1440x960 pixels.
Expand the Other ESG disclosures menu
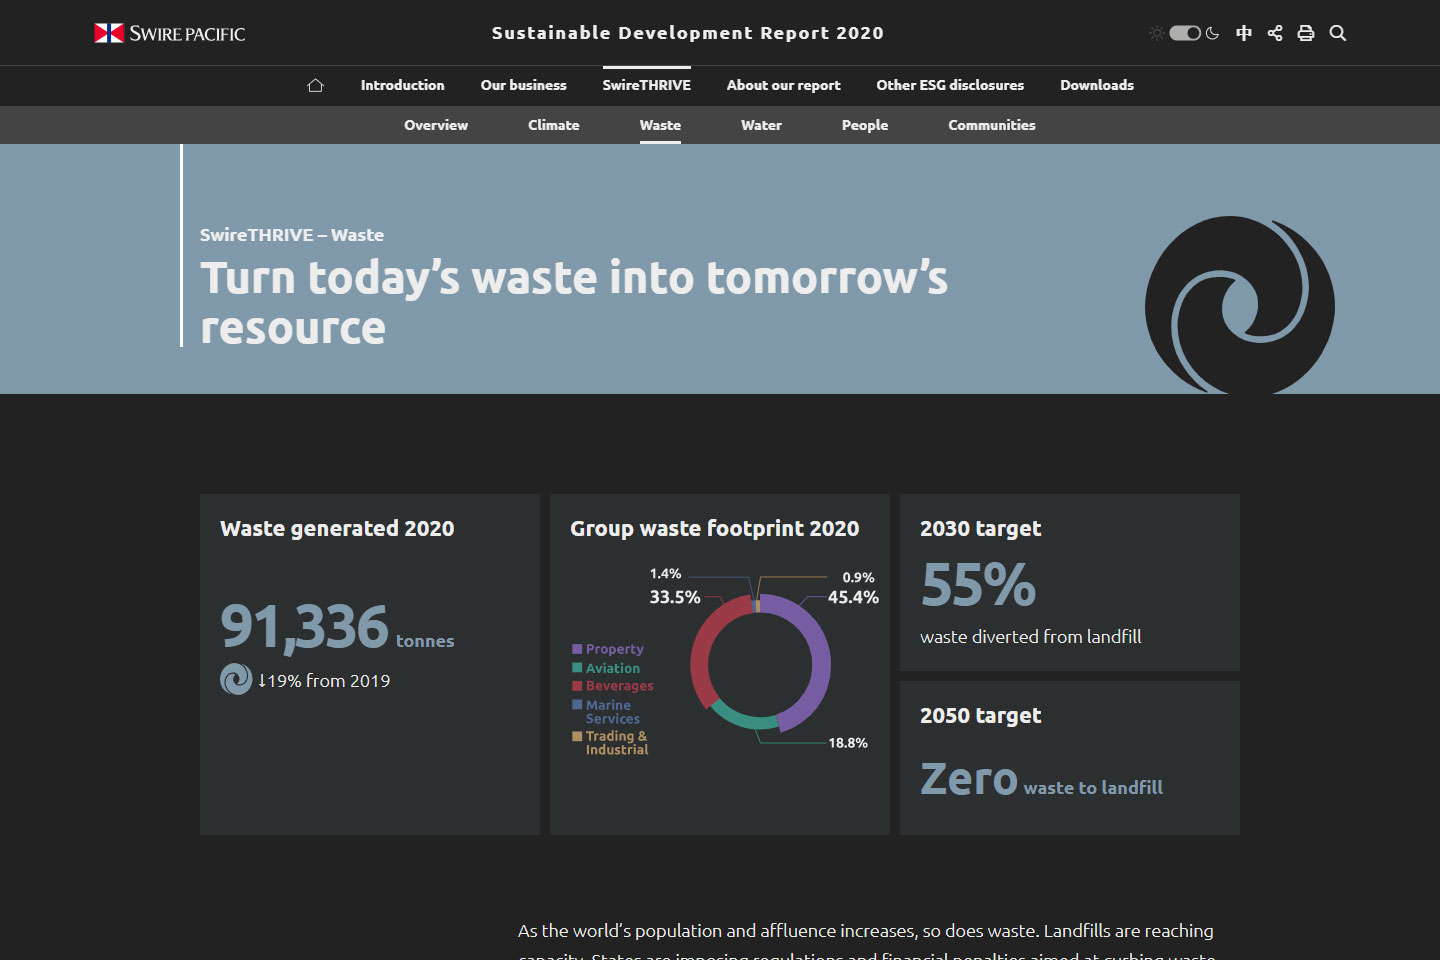coord(950,86)
